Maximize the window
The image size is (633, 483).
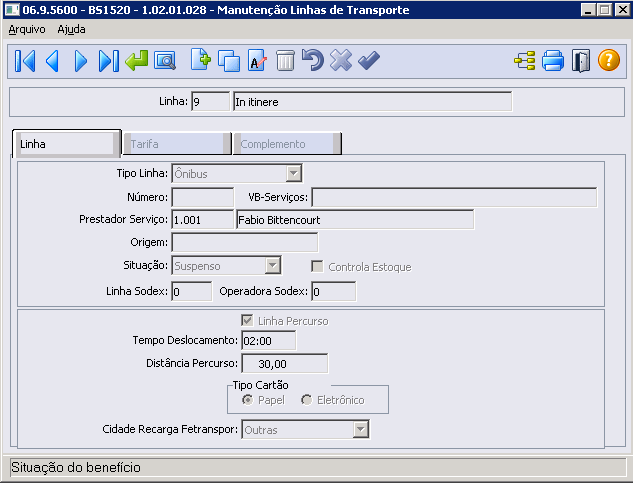[604, 10]
